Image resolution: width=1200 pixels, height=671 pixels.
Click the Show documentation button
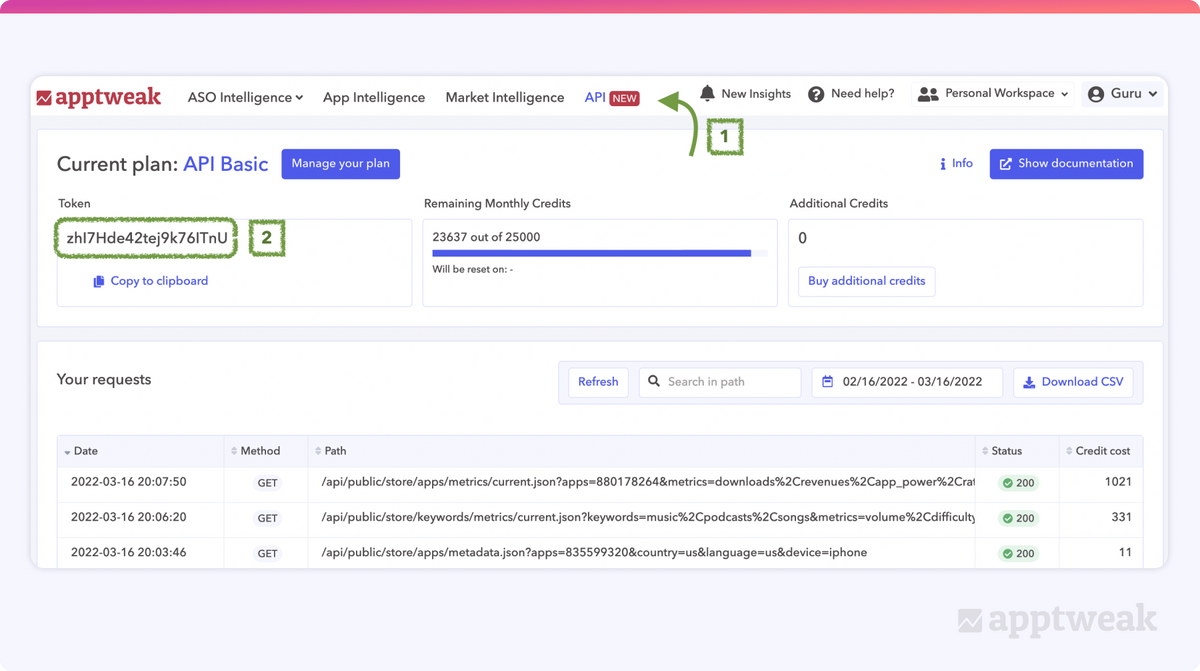pyautogui.click(x=1066, y=164)
